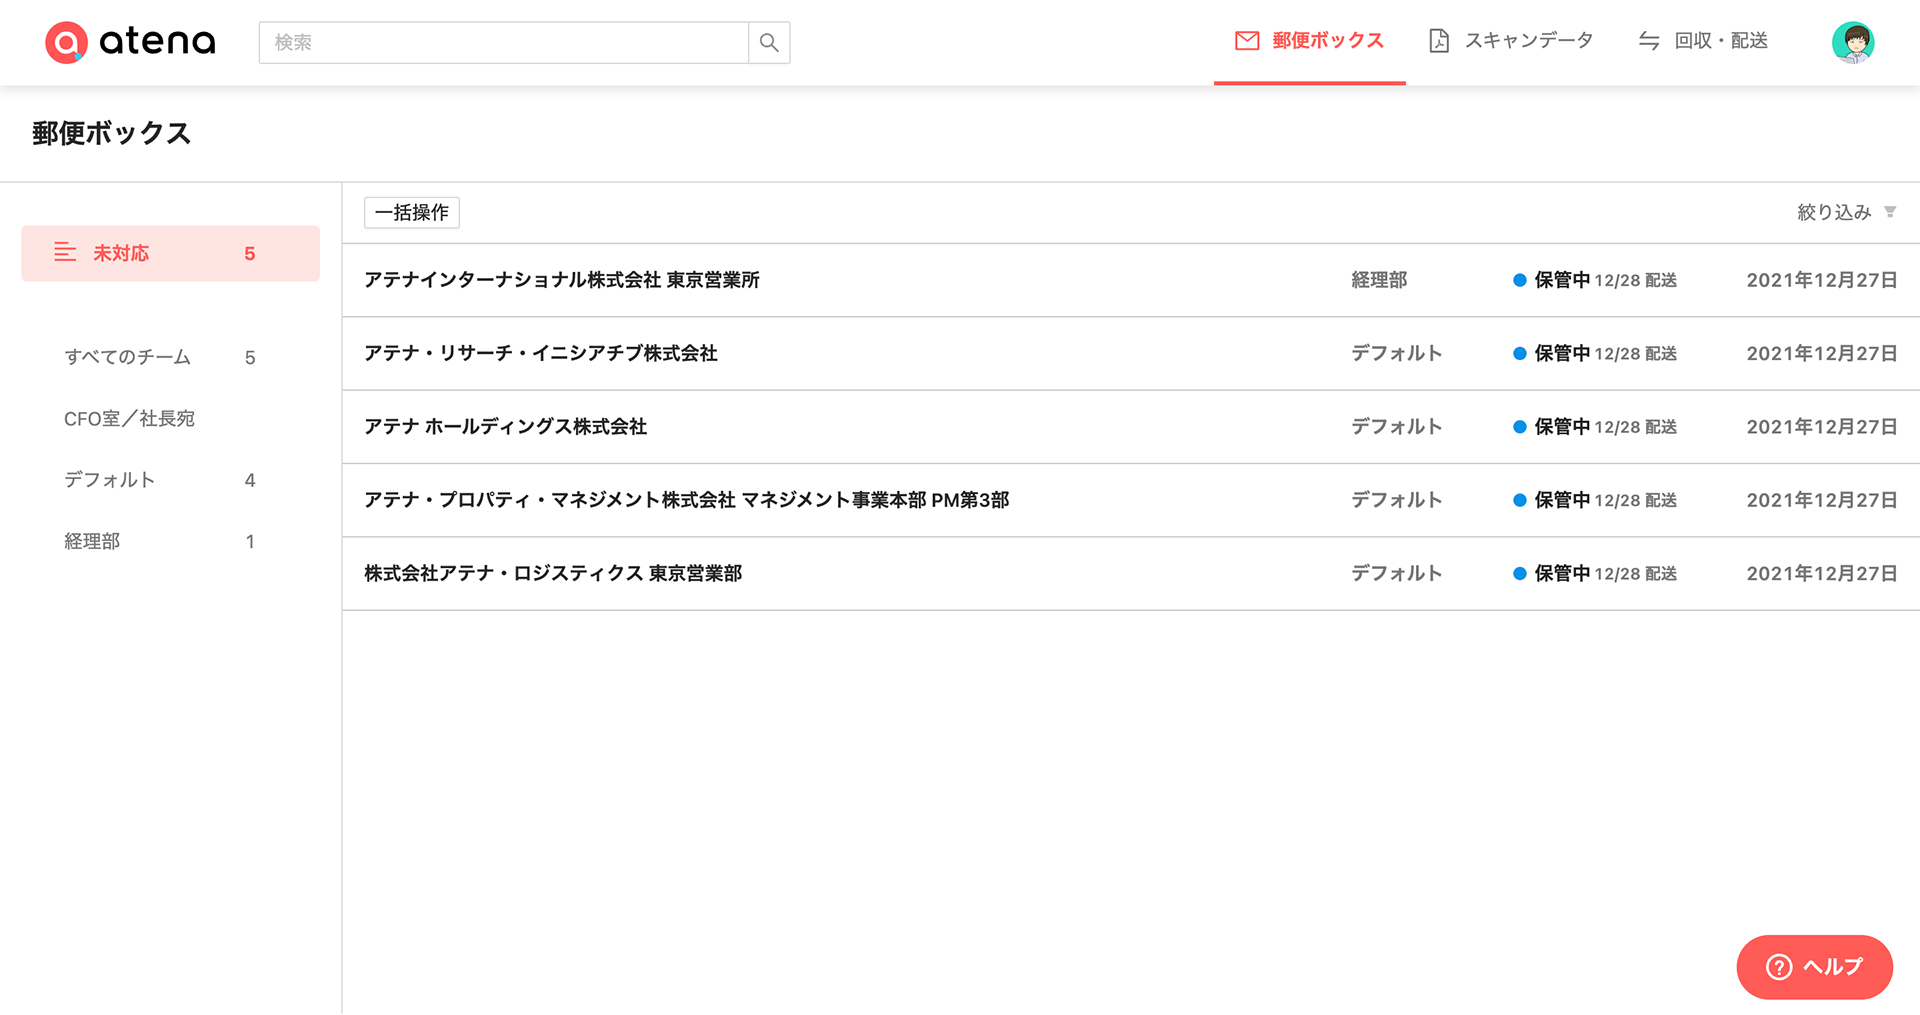This screenshot has width=1920, height=1015.
Task: Click the search magnifier button
Action: [769, 42]
